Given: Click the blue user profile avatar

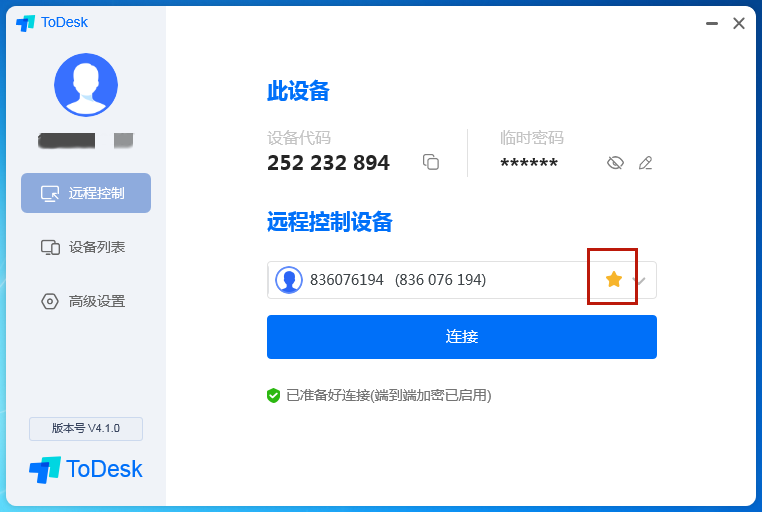Looking at the screenshot, I should click(x=86, y=85).
